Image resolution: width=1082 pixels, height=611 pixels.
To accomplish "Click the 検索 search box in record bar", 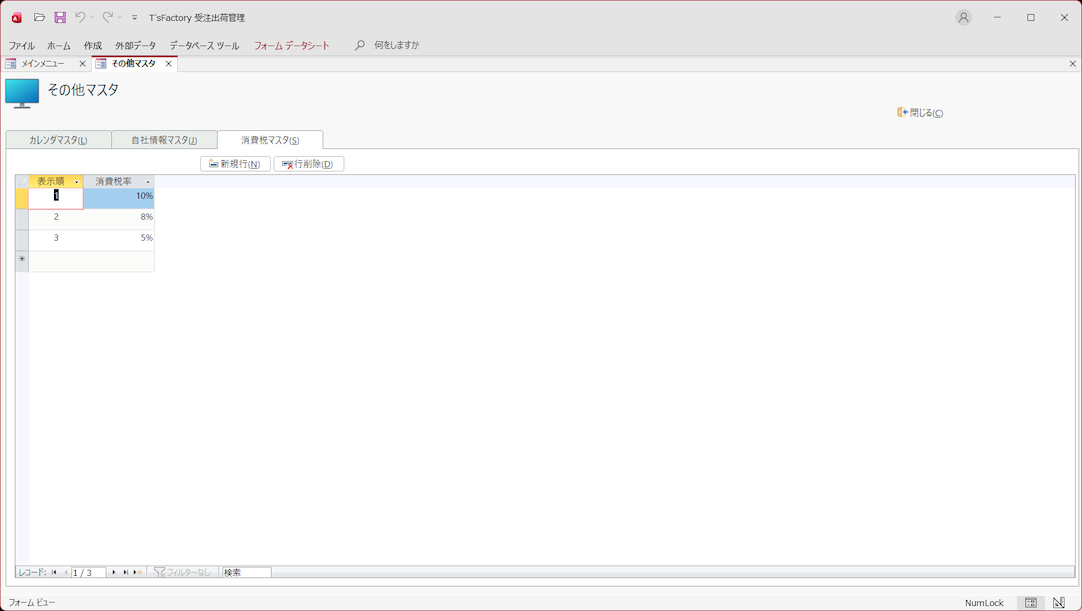I will coord(246,573).
